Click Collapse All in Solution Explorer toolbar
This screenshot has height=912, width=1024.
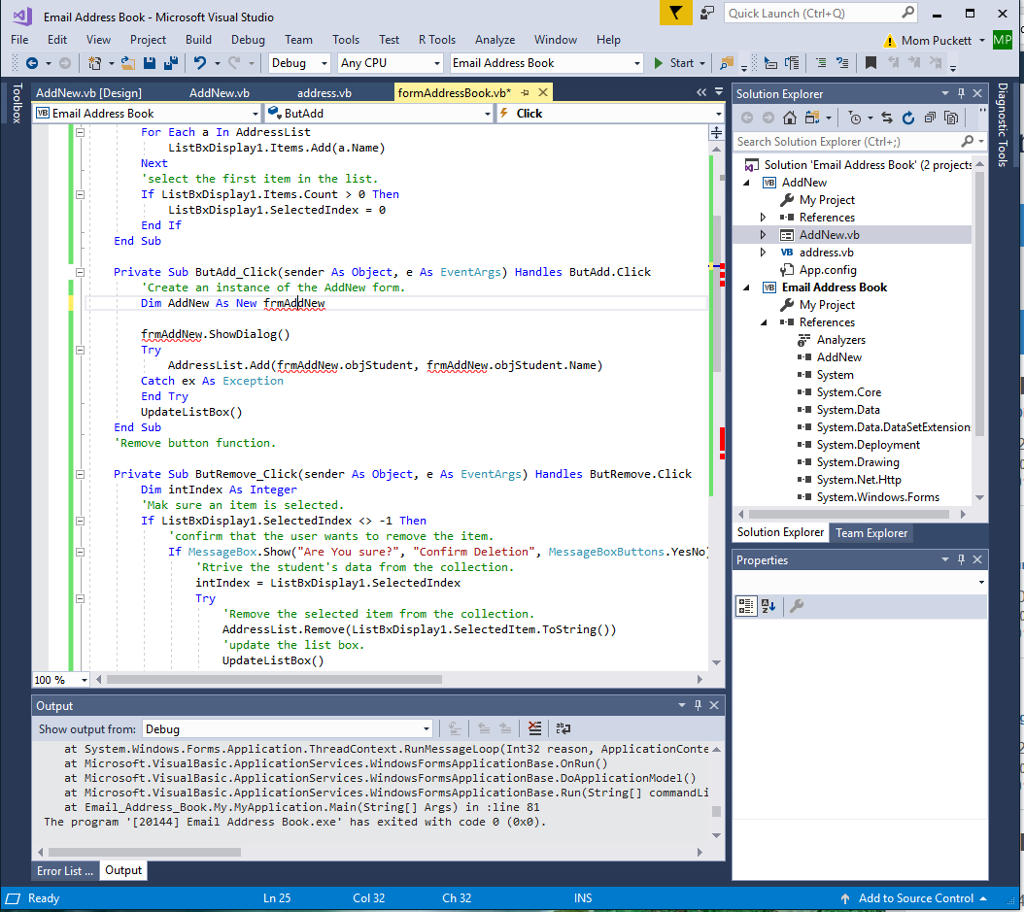point(930,118)
